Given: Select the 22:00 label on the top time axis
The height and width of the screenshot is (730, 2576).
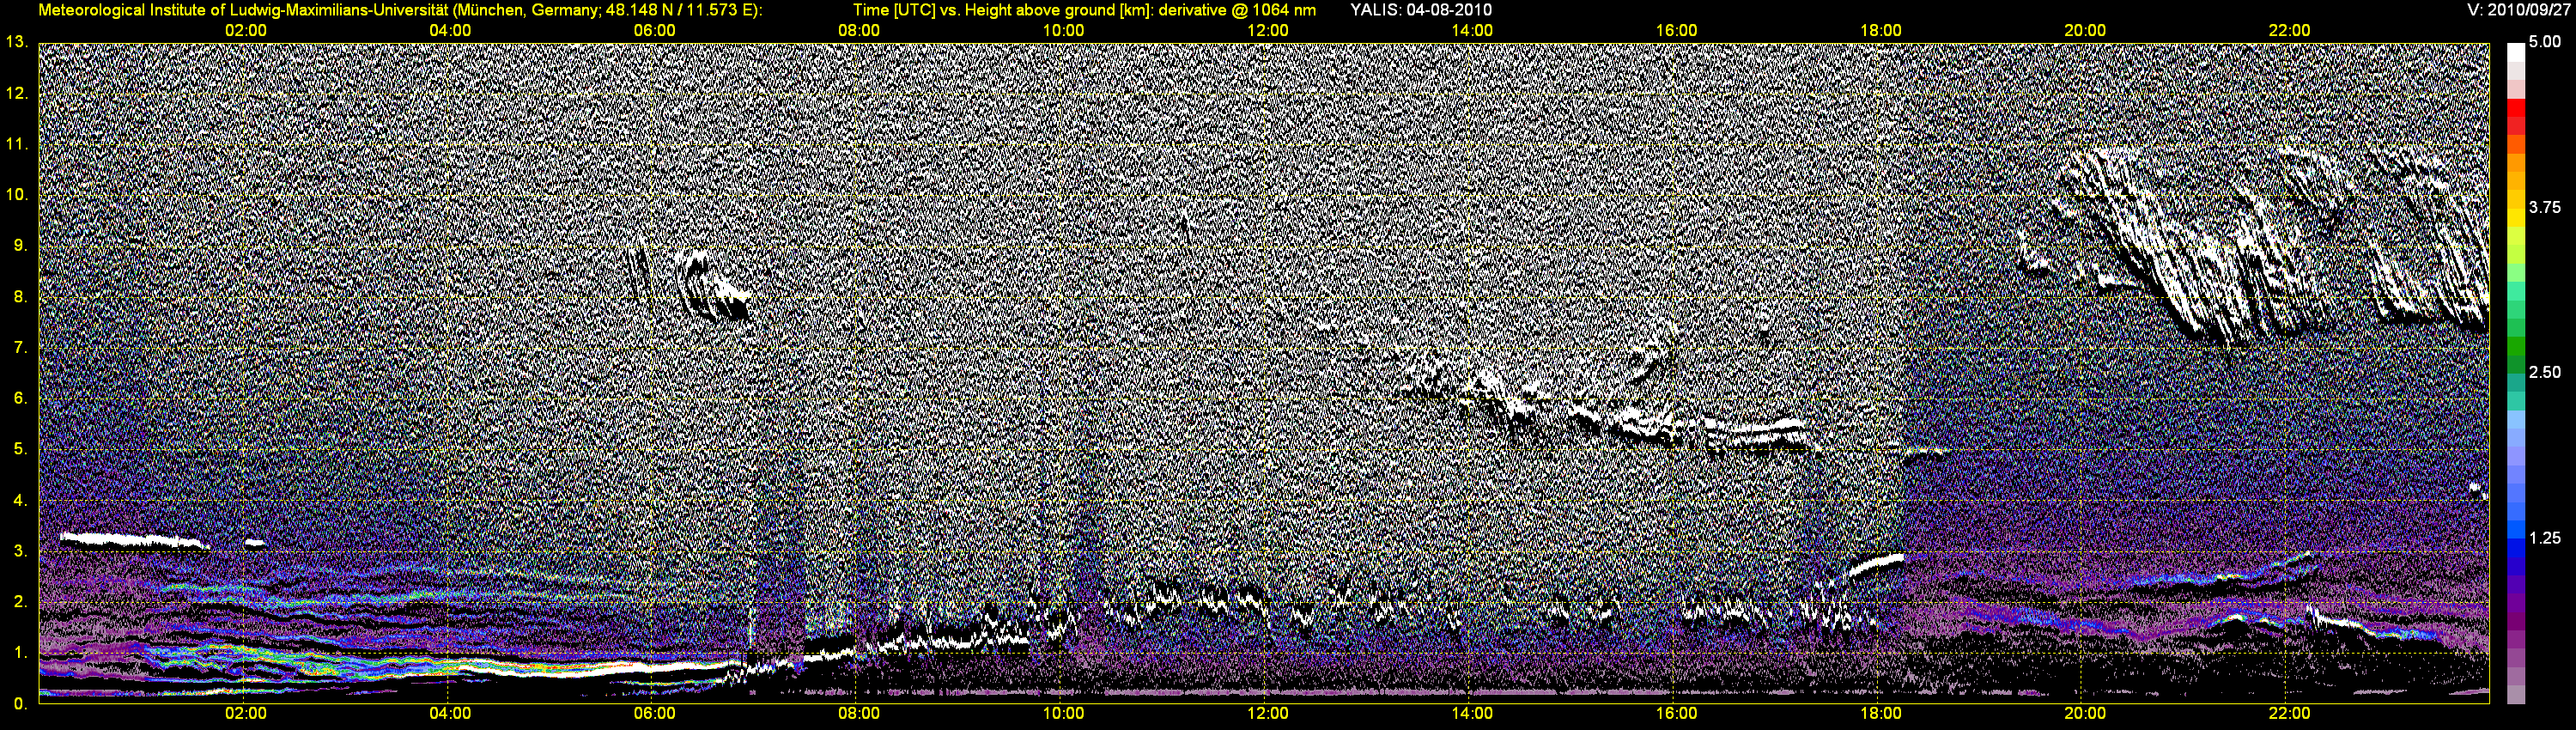Looking at the screenshot, I should pyautogui.click(x=2289, y=31).
